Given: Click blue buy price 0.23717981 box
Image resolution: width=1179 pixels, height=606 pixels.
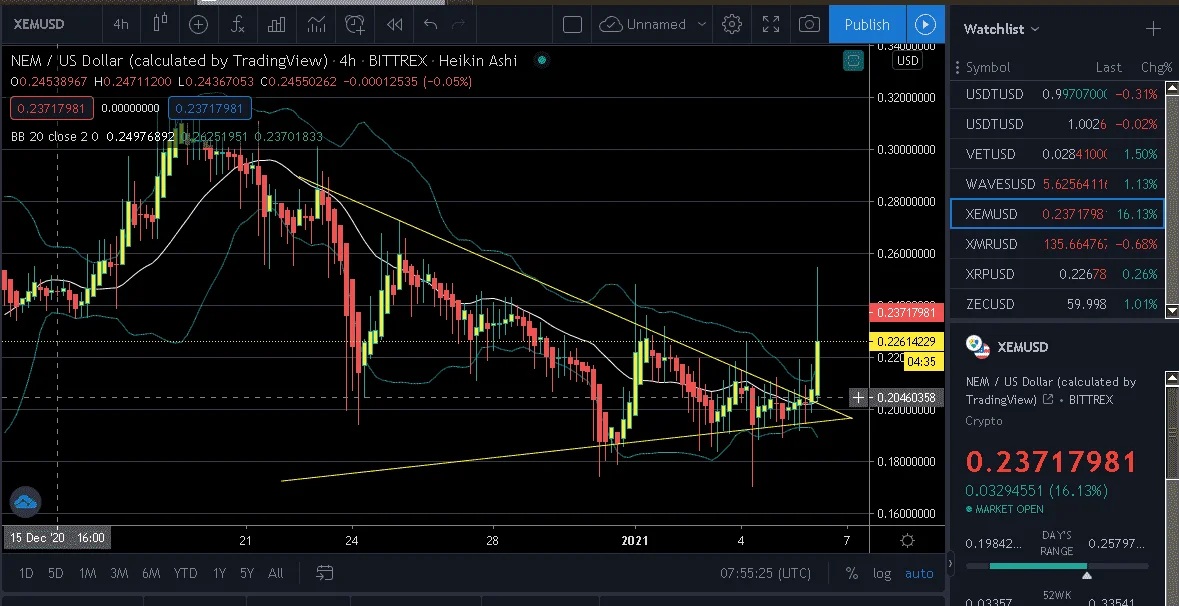Looking at the screenshot, I should tap(209, 108).
